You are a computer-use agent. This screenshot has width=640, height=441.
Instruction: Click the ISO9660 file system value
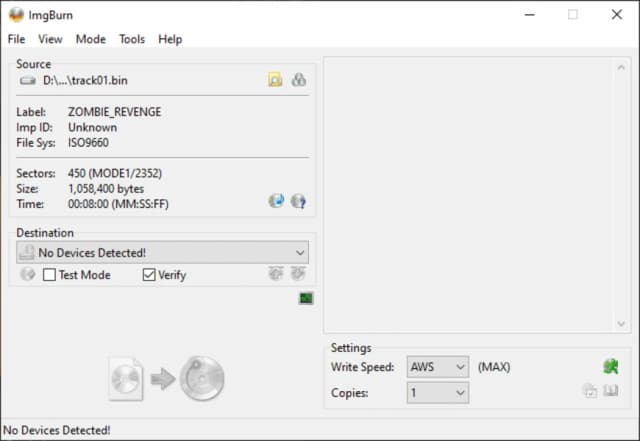[x=88, y=143]
